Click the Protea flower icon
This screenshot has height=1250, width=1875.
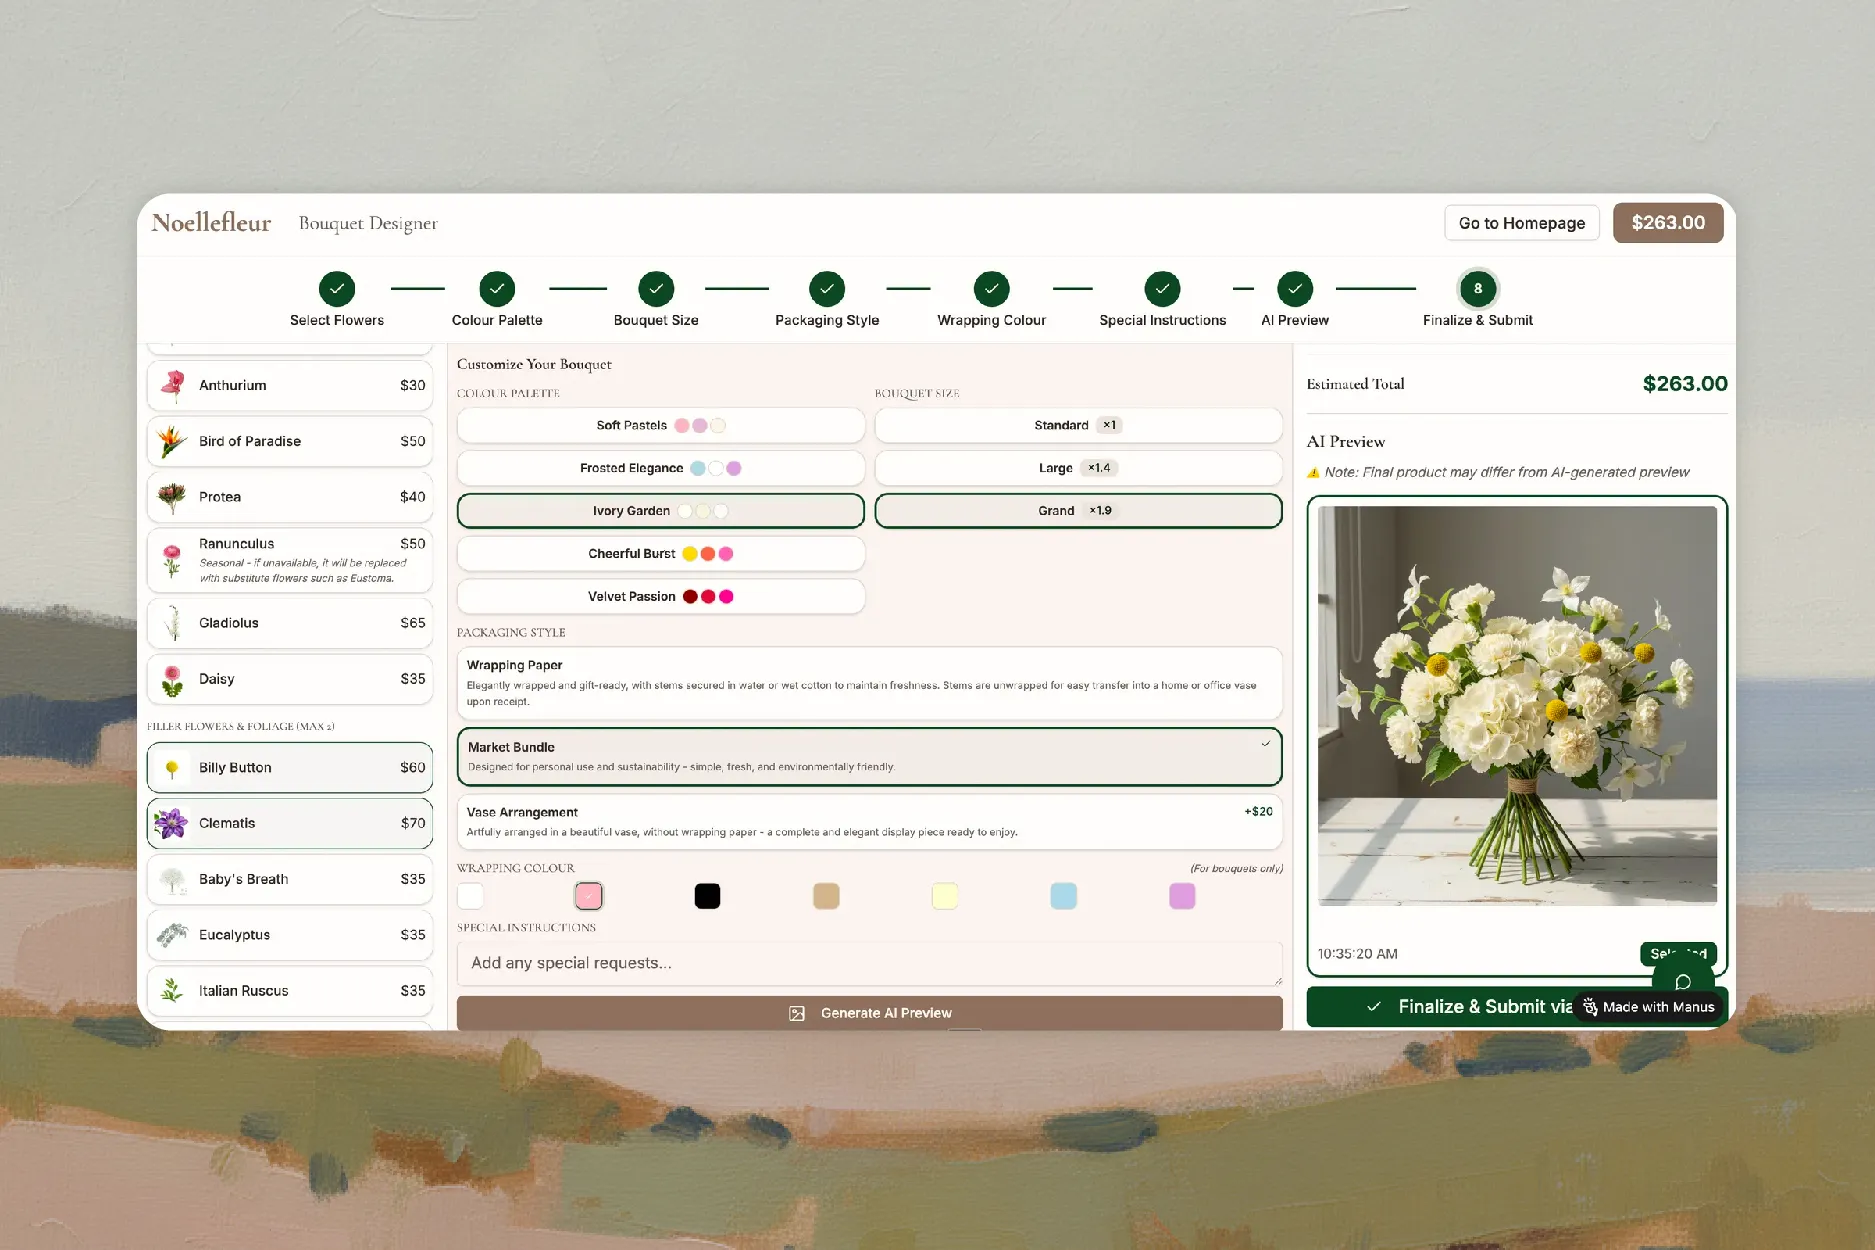173,497
